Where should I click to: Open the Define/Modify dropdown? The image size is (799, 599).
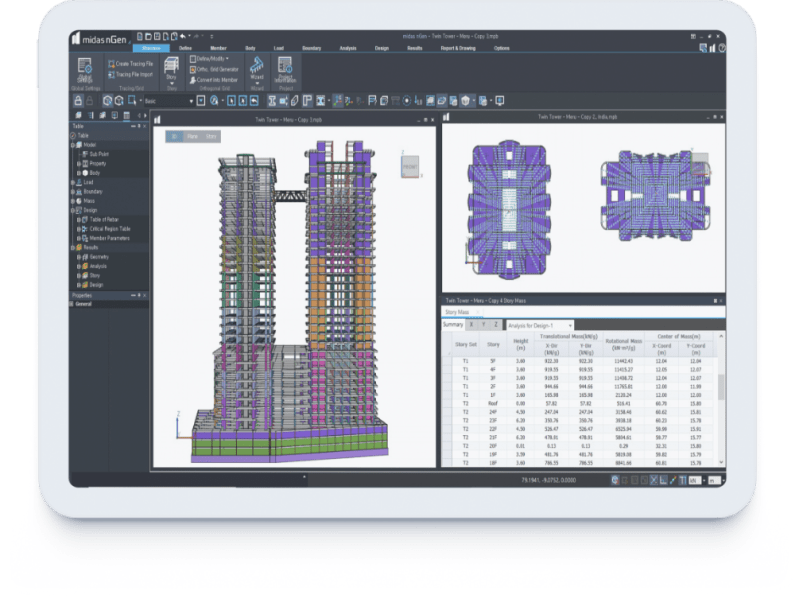[209, 59]
